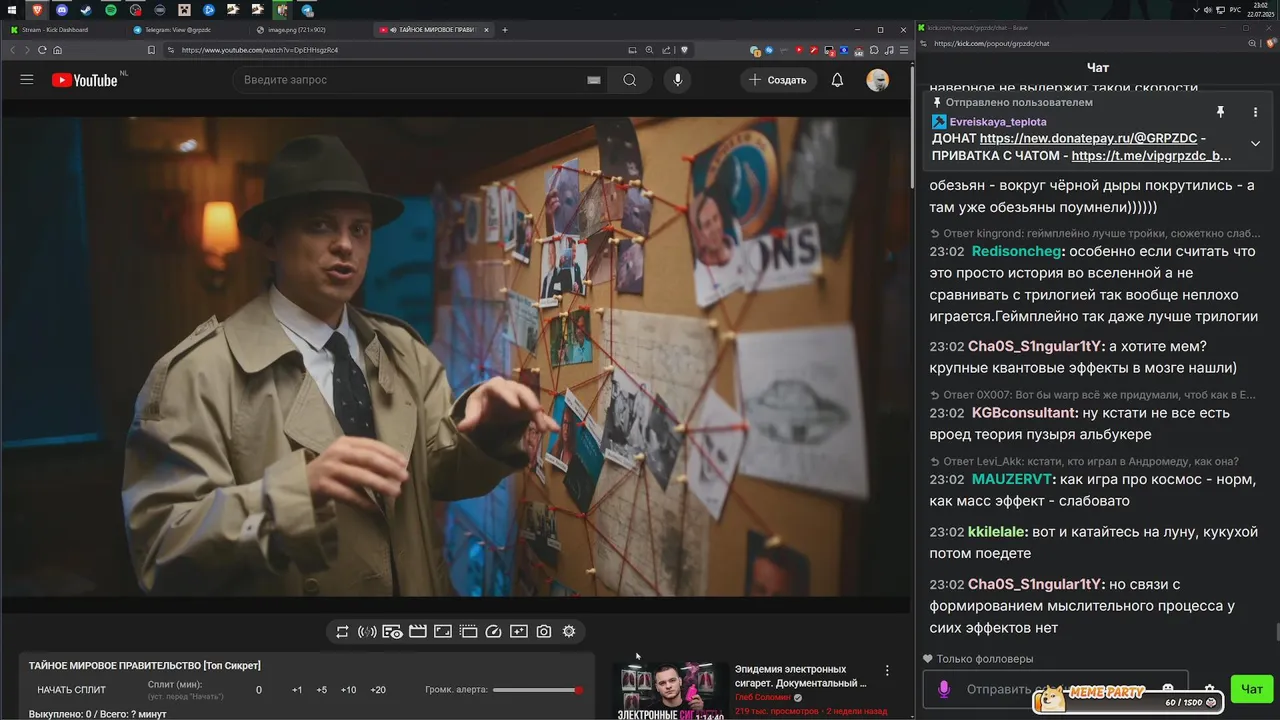Image resolution: width=1280 pixels, height=720 pixels.
Task: Adjust the Громк. алерта volume slider
Action: pos(538,690)
